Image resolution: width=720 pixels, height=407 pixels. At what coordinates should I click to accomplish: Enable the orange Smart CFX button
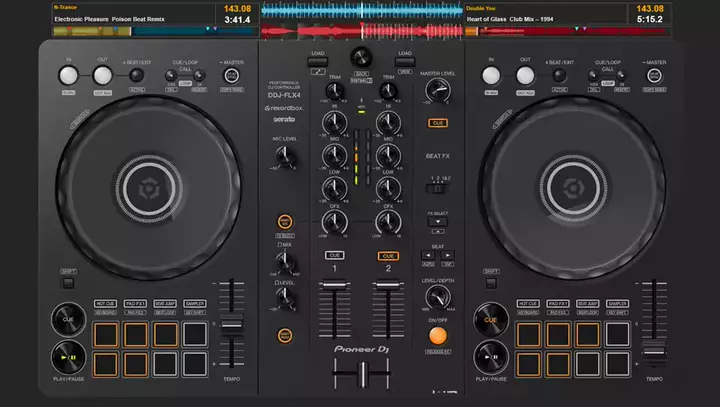[x=285, y=222]
